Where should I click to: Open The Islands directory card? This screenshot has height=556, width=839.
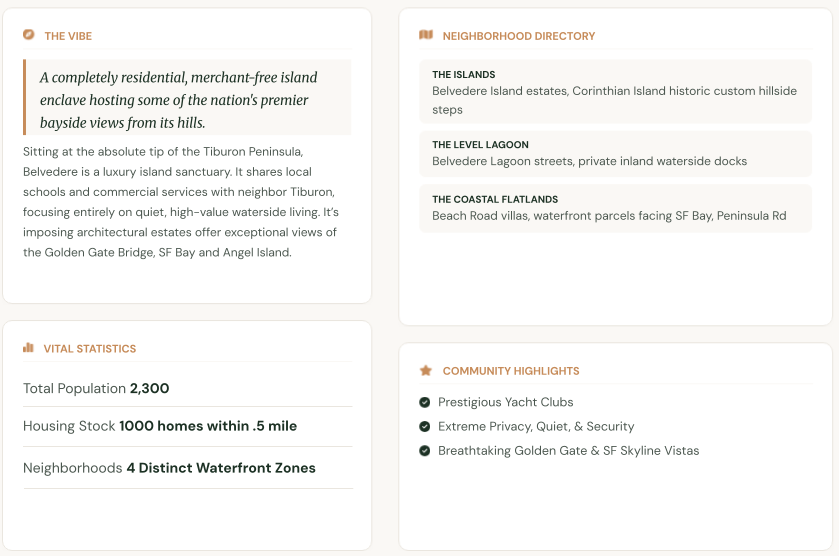[x=615, y=92]
